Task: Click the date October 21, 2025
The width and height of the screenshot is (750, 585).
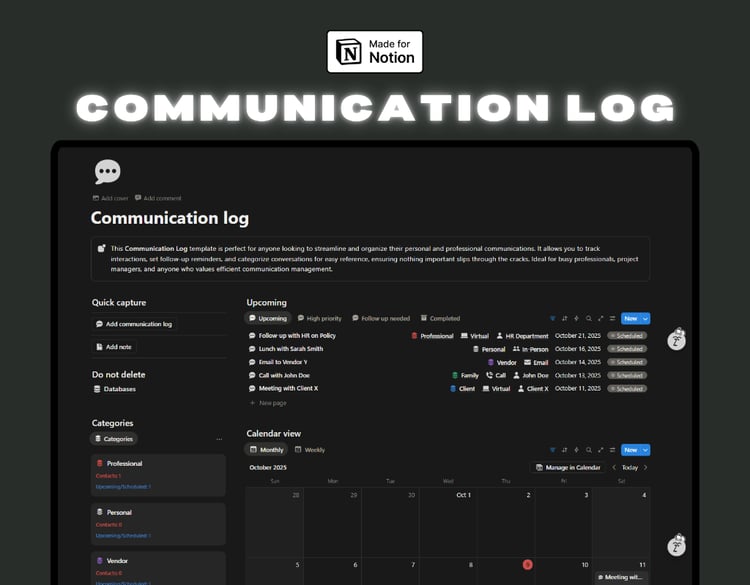Action: coord(578,336)
